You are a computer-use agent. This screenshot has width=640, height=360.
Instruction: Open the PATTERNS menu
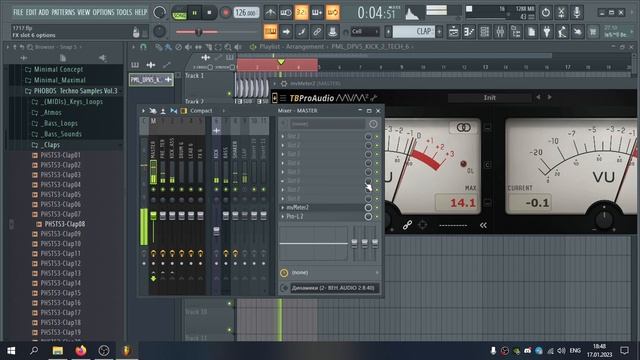point(63,12)
